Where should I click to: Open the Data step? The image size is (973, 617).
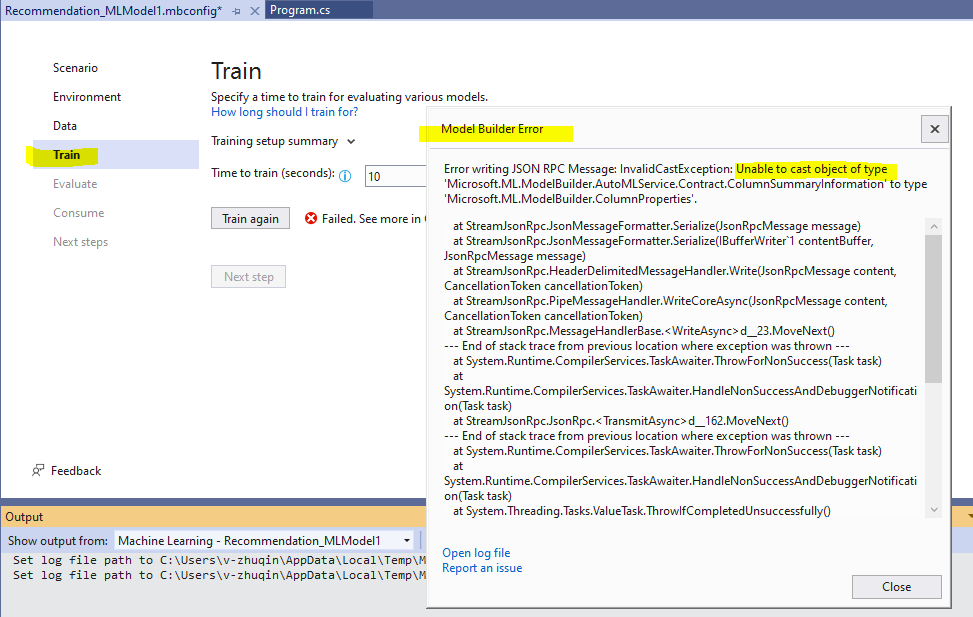click(x=65, y=126)
